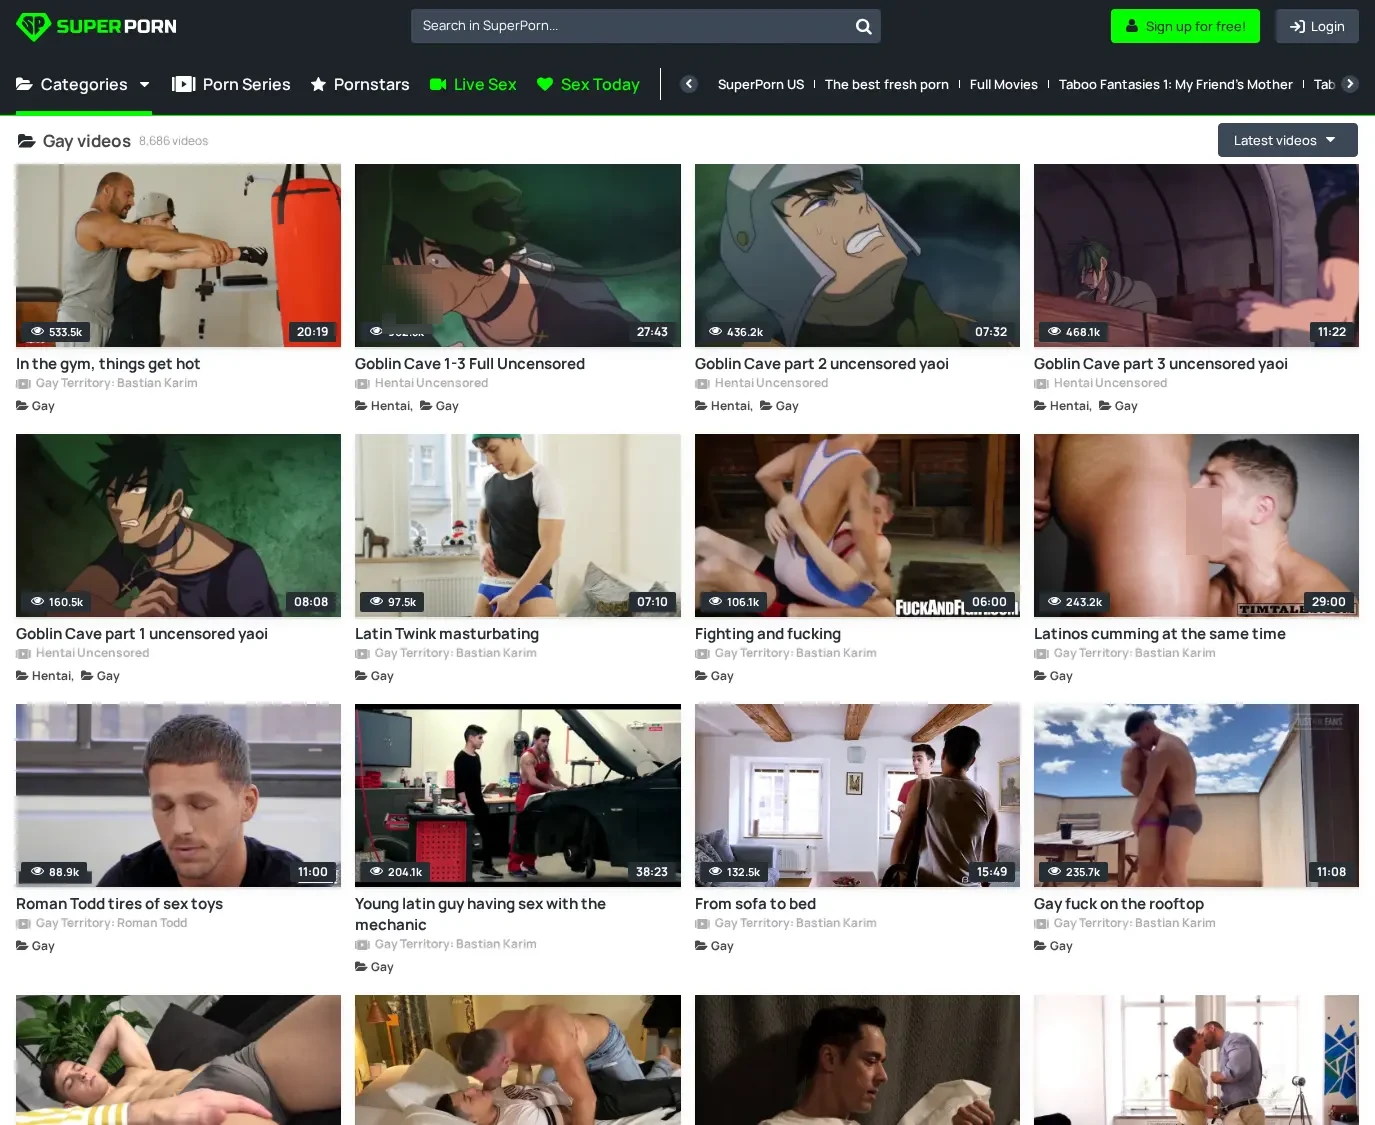Click the Roman Todd tires of sex toys title
Image resolution: width=1375 pixels, height=1125 pixels.
(x=119, y=904)
